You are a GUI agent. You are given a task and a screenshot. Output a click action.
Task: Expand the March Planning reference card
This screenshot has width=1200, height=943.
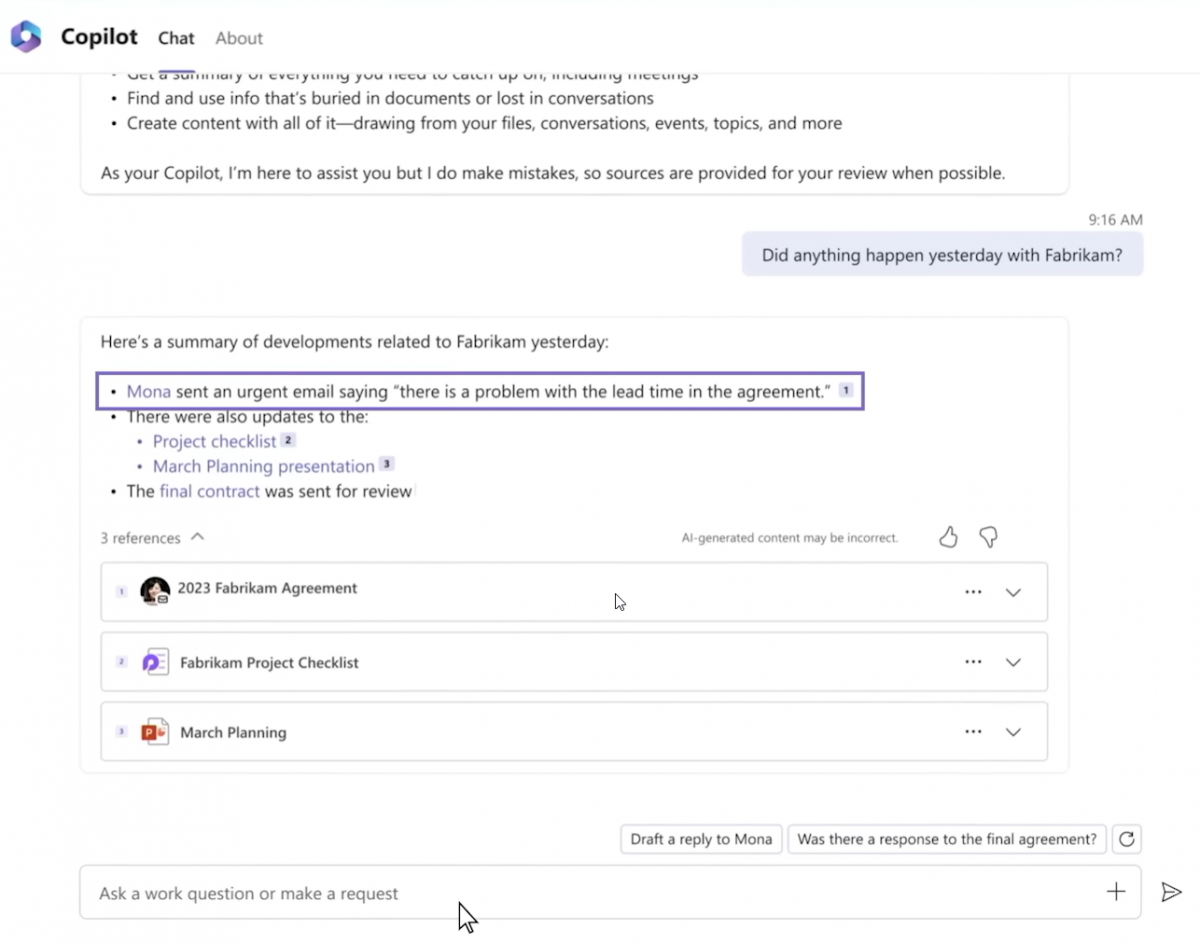(1013, 731)
